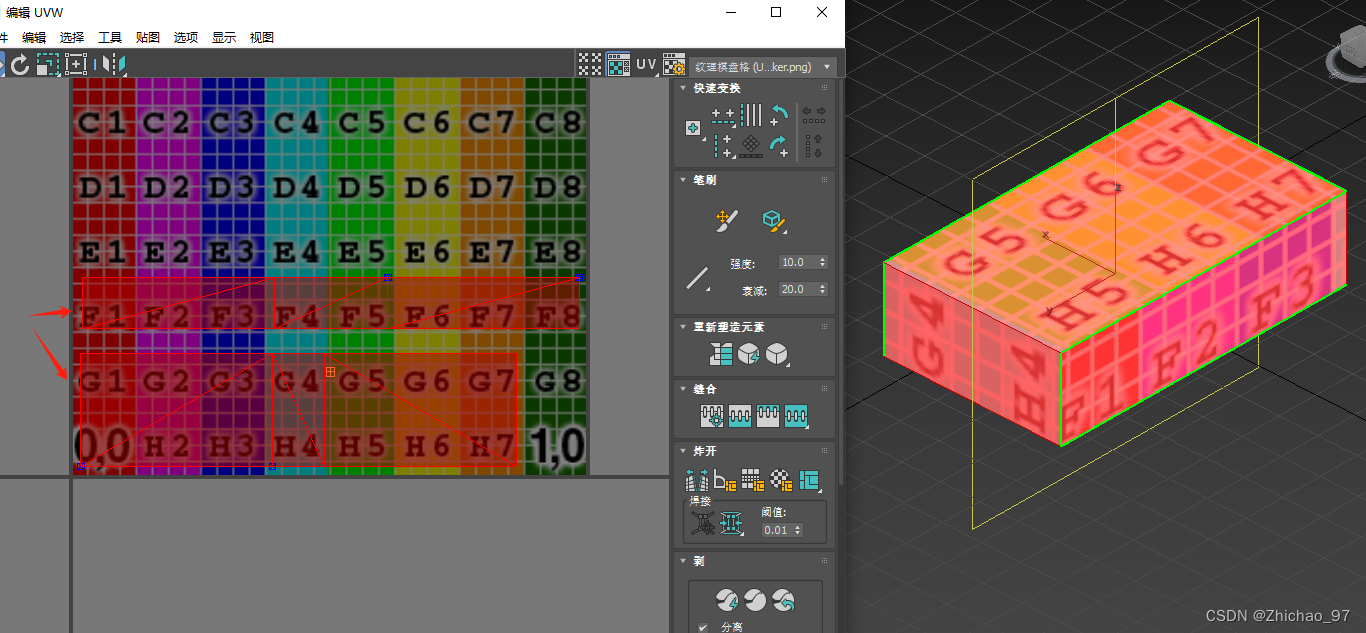Screen dimensions: 1366x633
Task: Select the Paint Movement brush icon
Action: [x=727, y=221]
